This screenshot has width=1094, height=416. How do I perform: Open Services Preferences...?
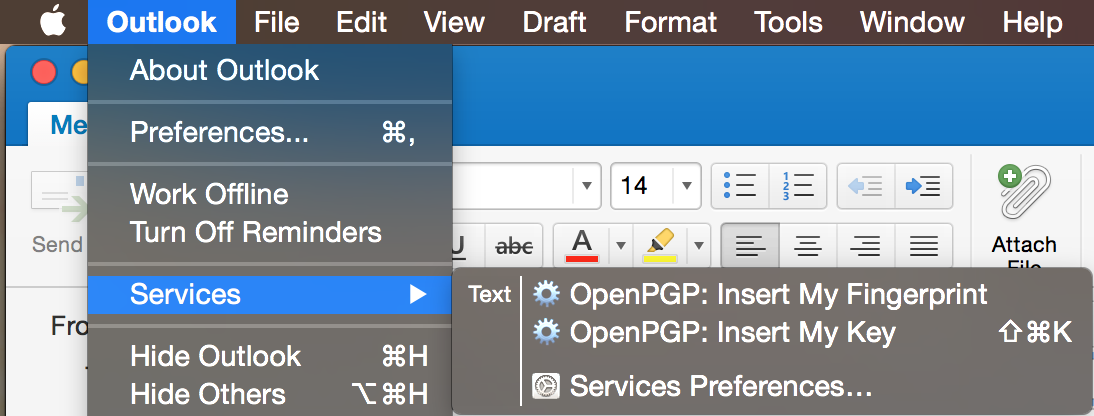pyautogui.click(x=720, y=386)
